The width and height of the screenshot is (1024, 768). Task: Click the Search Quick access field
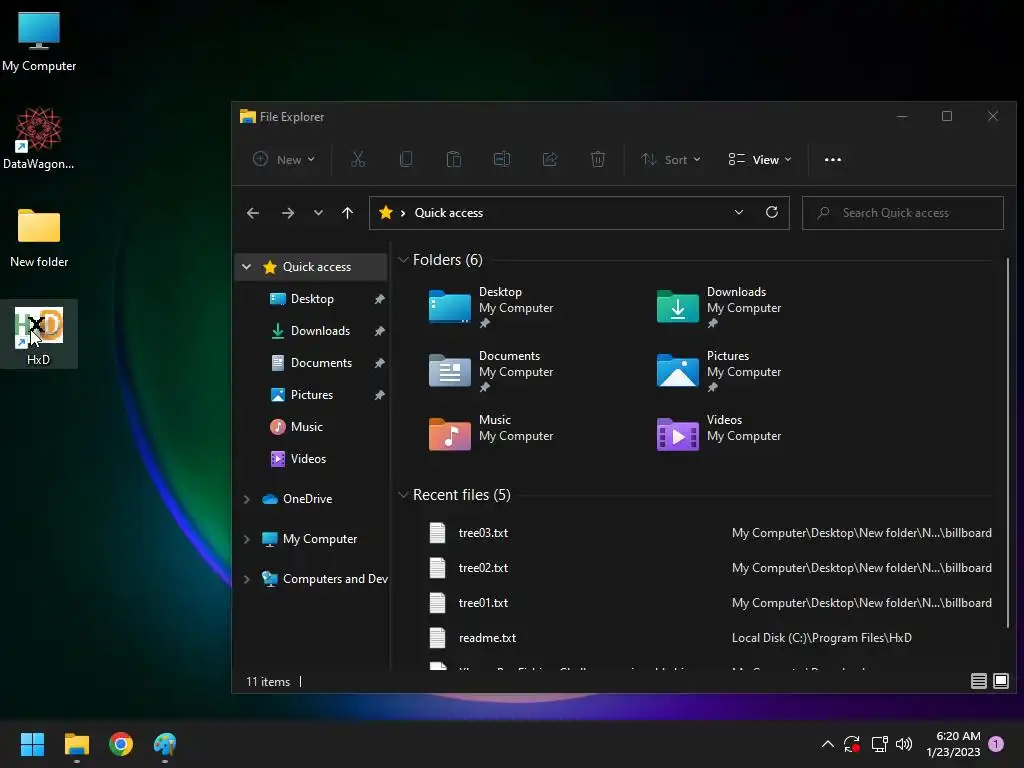(x=903, y=213)
